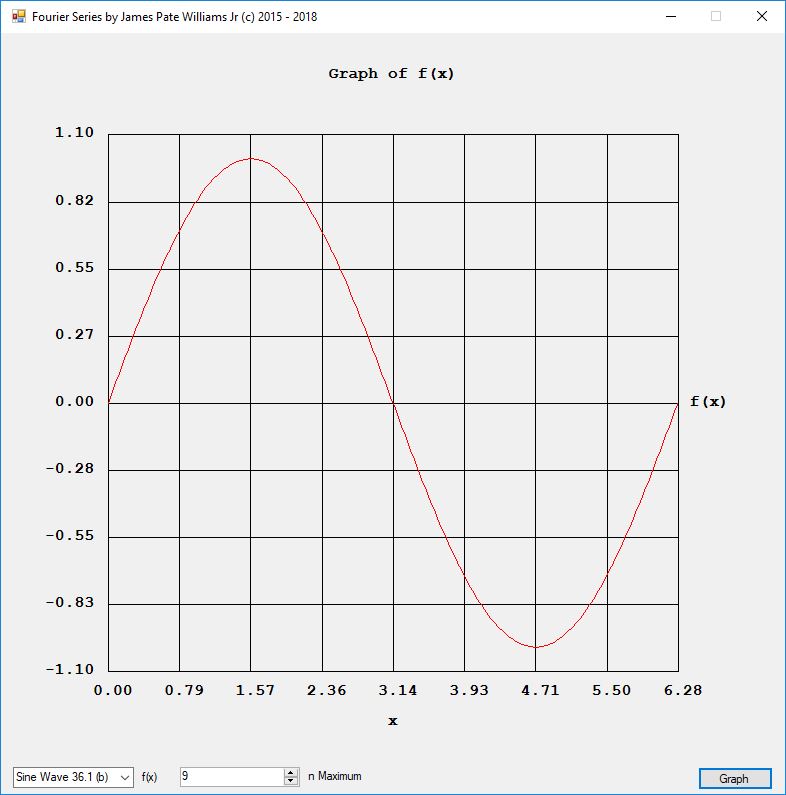This screenshot has height=795, width=786.
Task: Minimize the Fourier Series window
Action: pyautogui.click(x=671, y=17)
